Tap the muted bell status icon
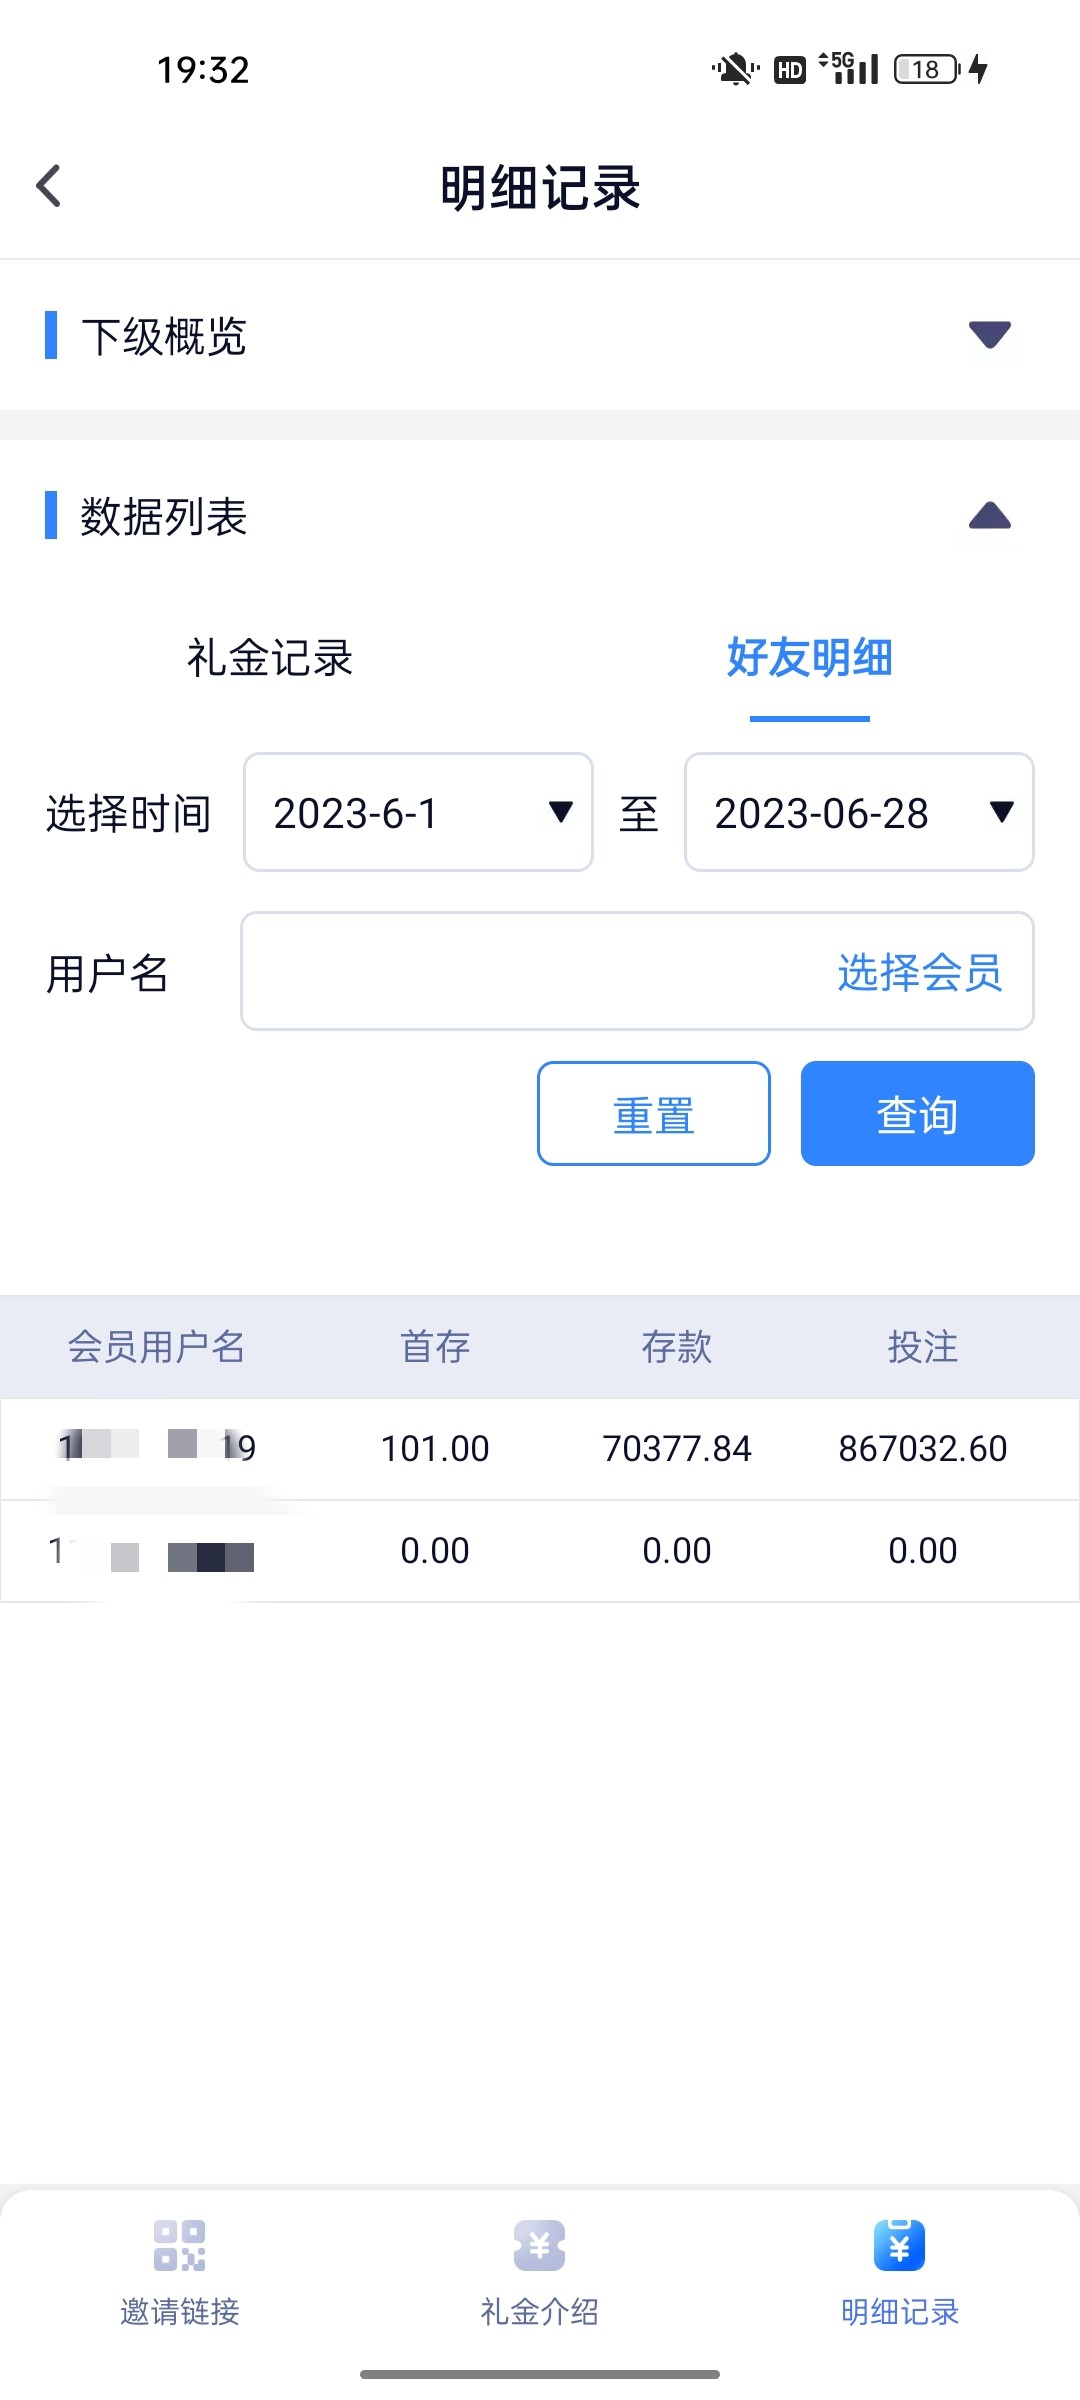Viewport: 1080px width, 2400px height. click(735, 70)
